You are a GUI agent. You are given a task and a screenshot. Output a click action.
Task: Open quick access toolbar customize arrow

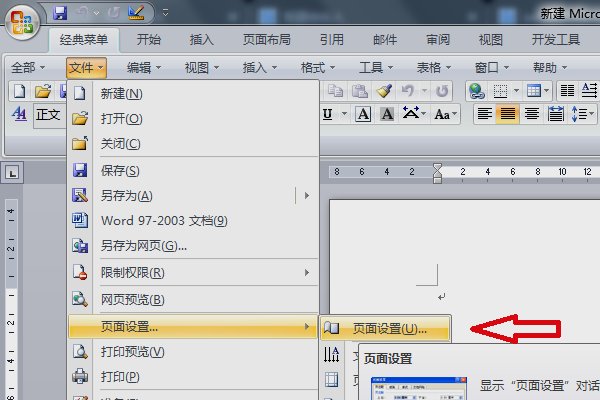click(x=165, y=13)
